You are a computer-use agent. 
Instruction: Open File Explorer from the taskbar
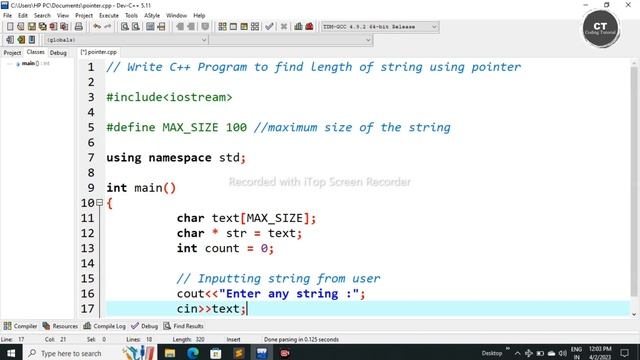170,353
